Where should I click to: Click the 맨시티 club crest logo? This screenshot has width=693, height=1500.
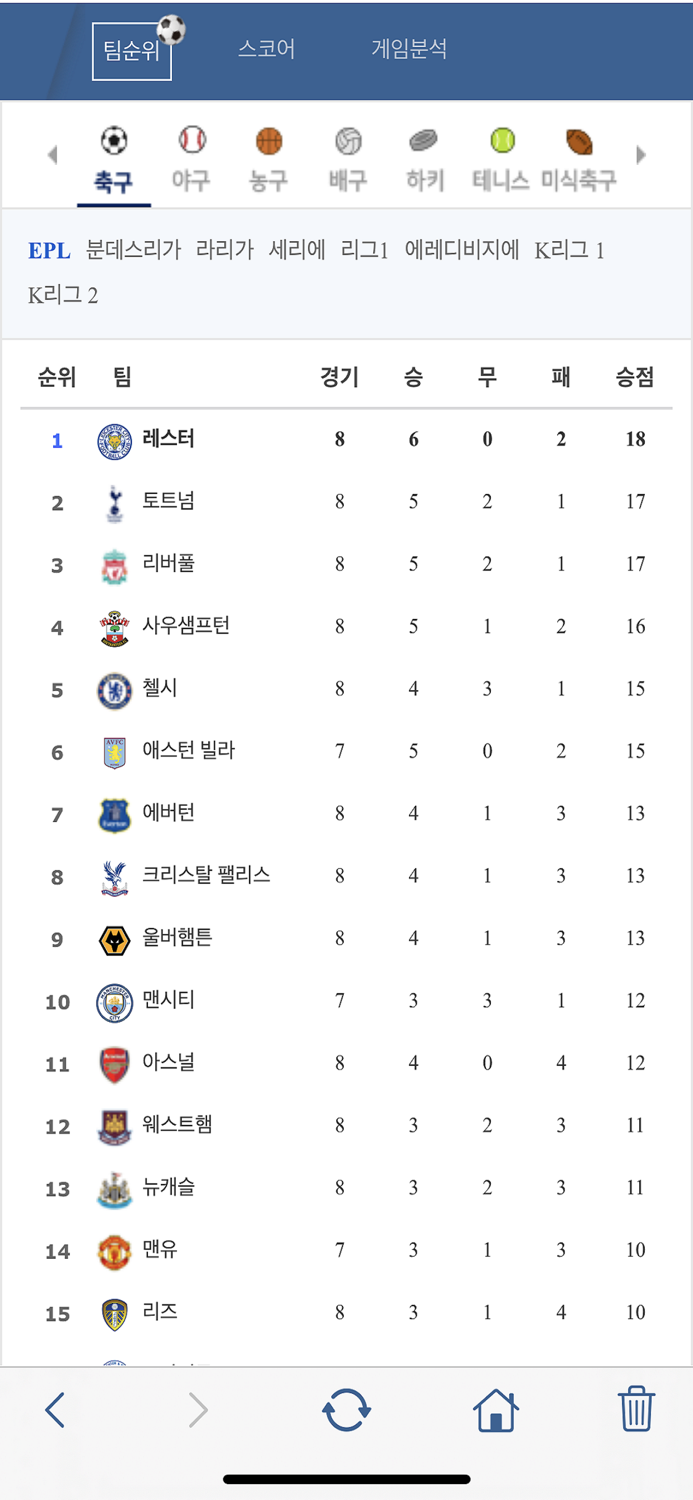click(x=113, y=1000)
